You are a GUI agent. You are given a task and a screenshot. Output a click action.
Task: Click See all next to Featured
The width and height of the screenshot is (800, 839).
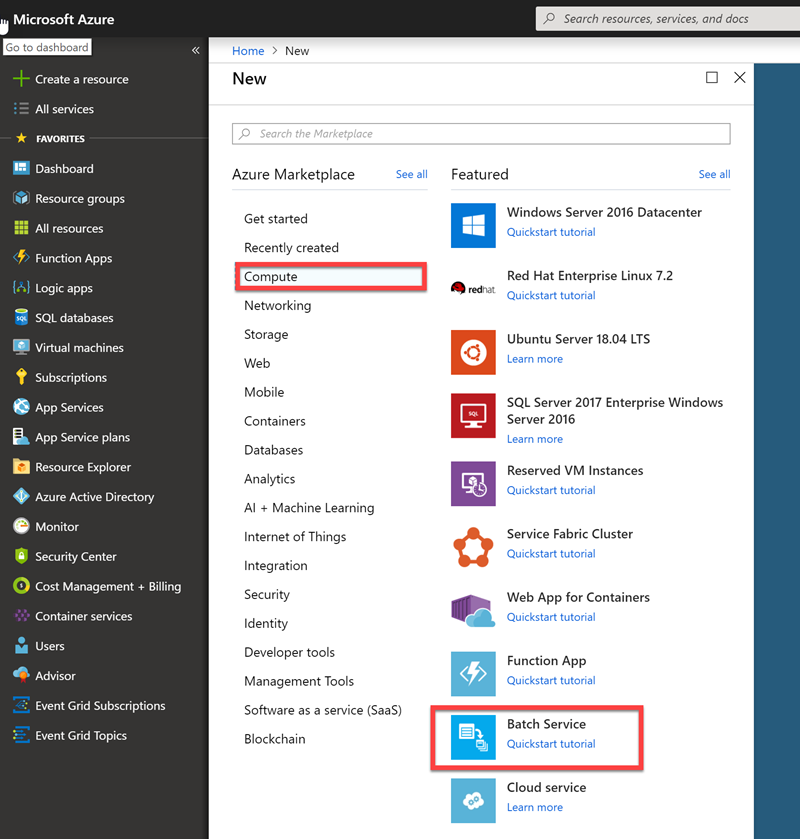coord(714,174)
